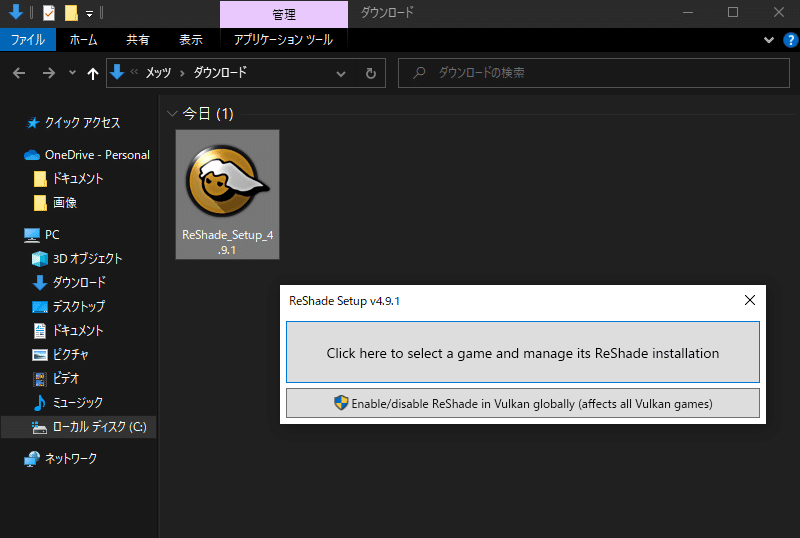Select the ローカル ディスク (C:) label
The height and width of the screenshot is (538, 800).
[x=99, y=427]
